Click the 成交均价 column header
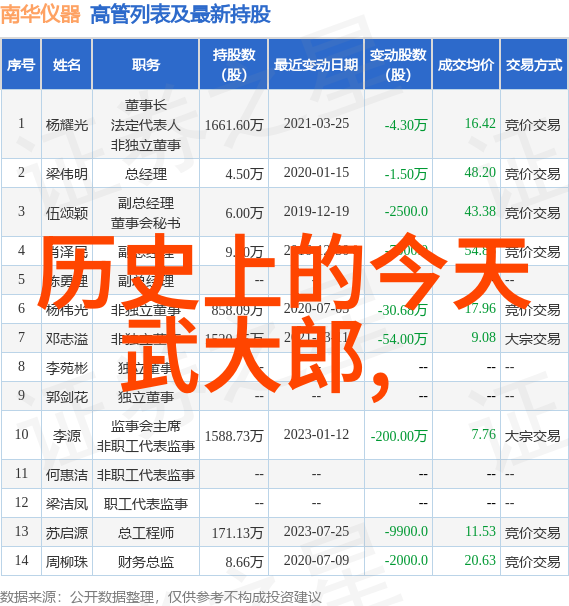 (x=466, y=65)
